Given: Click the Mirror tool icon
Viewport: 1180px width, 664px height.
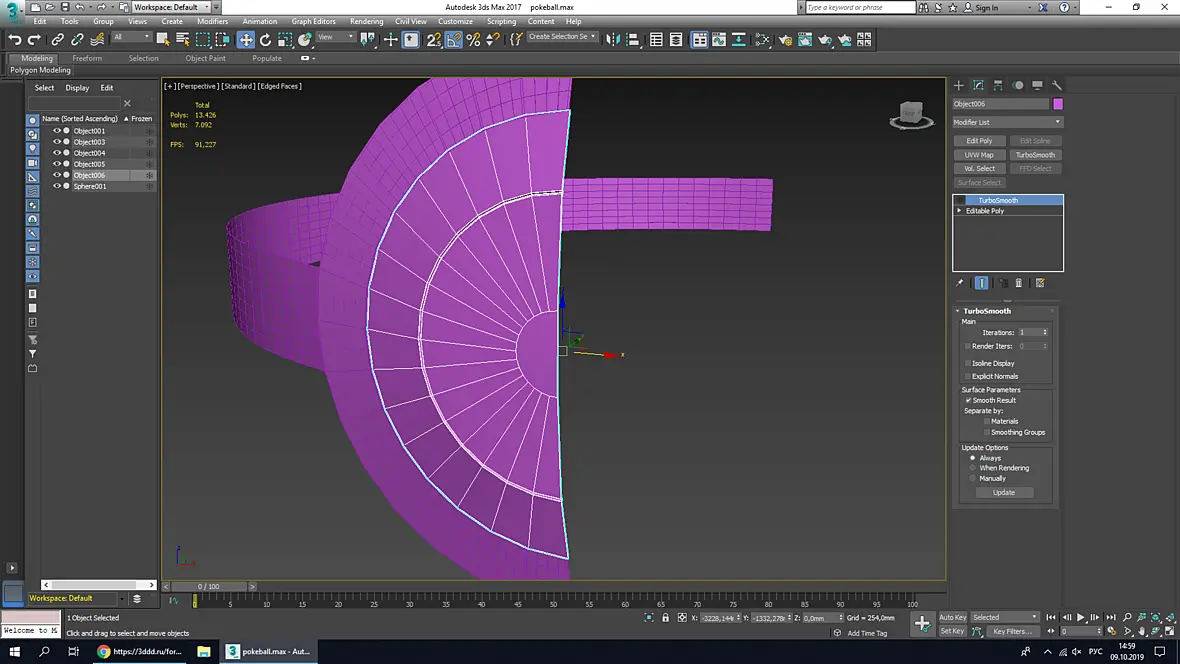Looking at the screenshot, I should [x=613, y=40].
